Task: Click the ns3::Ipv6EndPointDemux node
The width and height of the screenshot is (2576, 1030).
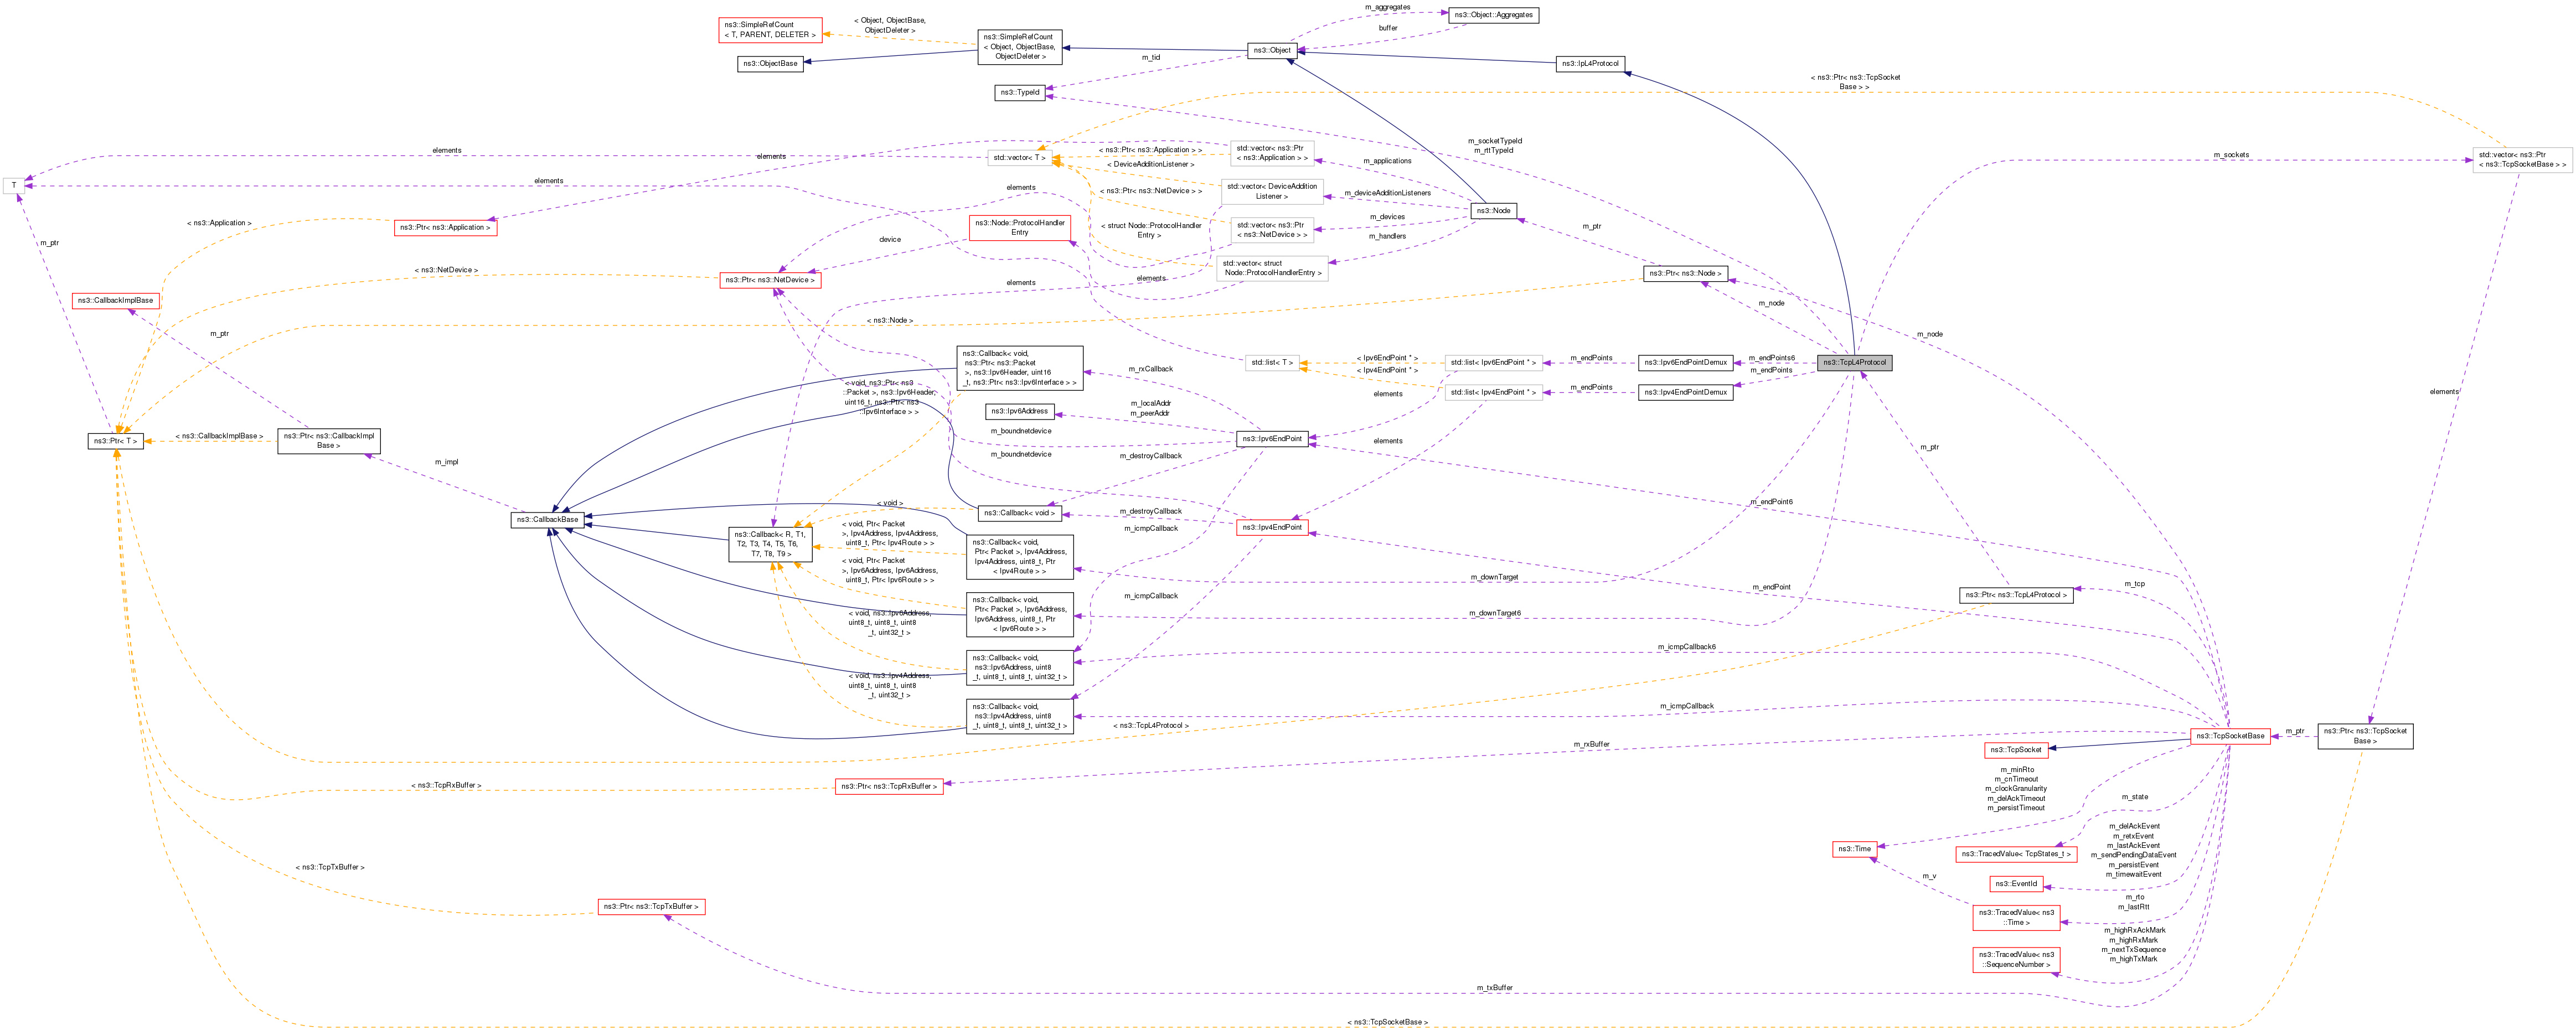Action: 1685,362
